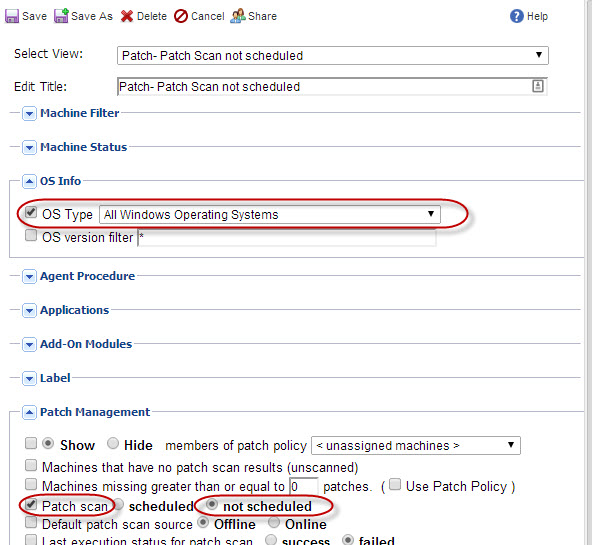Enable the OS version filter checkbox
The width and height of the screenshot is (592, 545).
31,236
